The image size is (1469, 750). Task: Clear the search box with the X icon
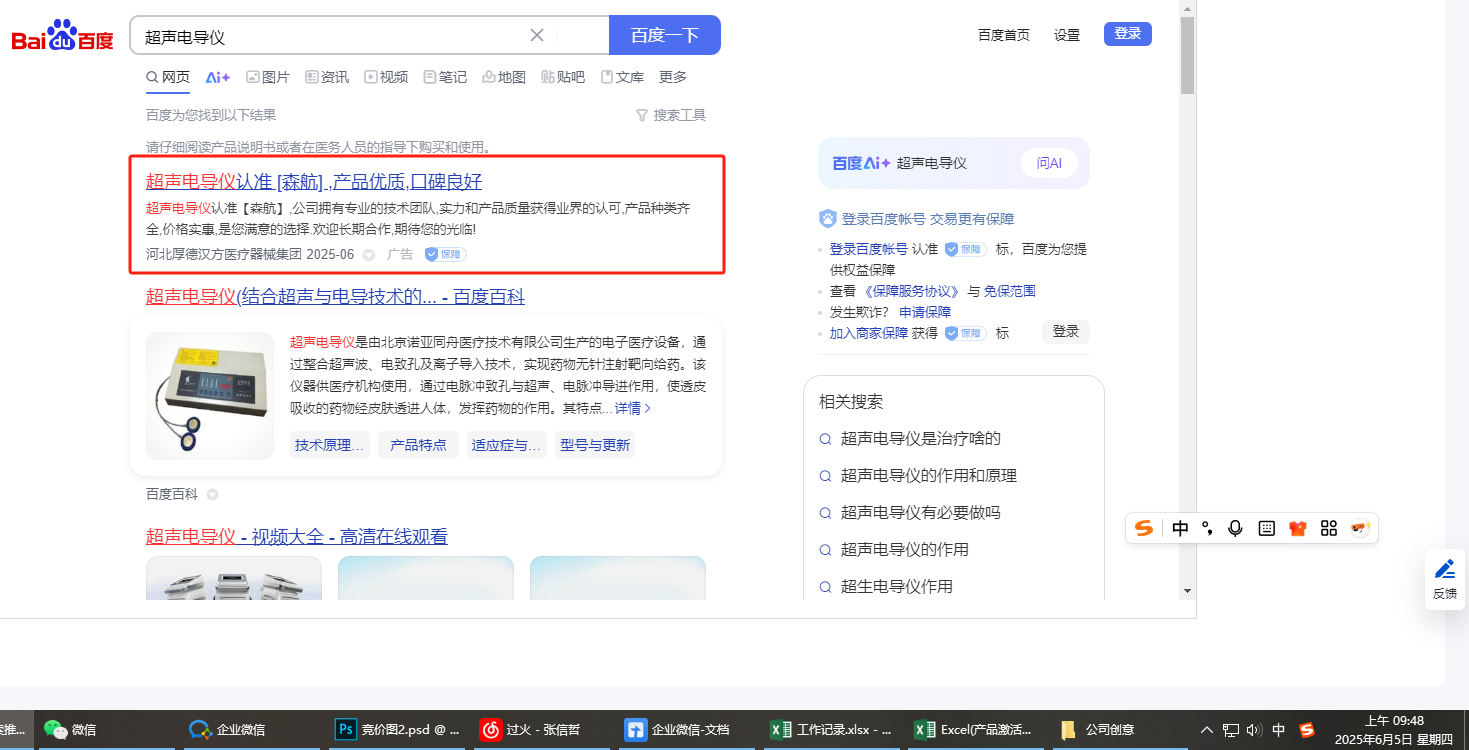point(537,35)
